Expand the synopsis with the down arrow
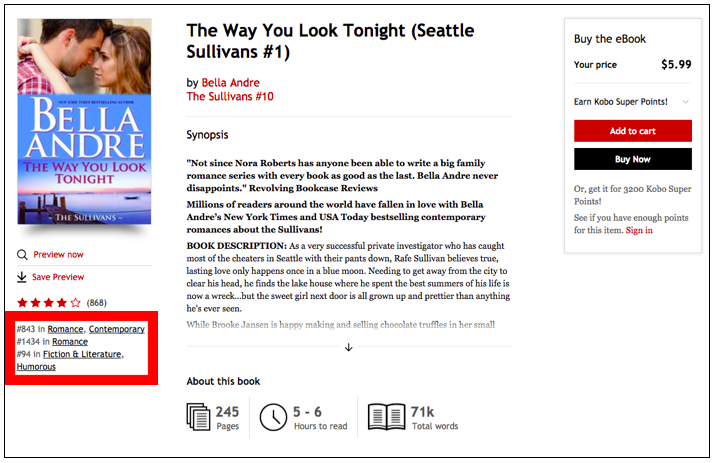This screenshot has width=716, height=463. [x=349, y=347]
